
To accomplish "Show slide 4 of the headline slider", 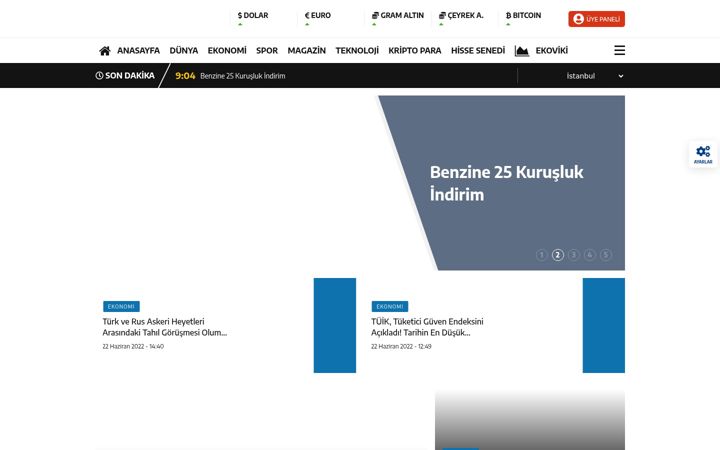I will [x=590, y=255].
